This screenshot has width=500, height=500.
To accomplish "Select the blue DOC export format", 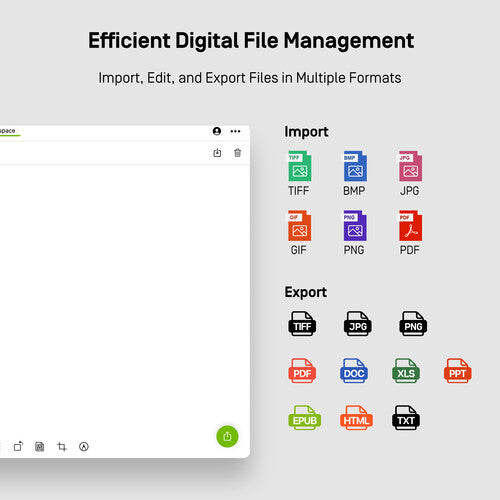I will (354, 370).
